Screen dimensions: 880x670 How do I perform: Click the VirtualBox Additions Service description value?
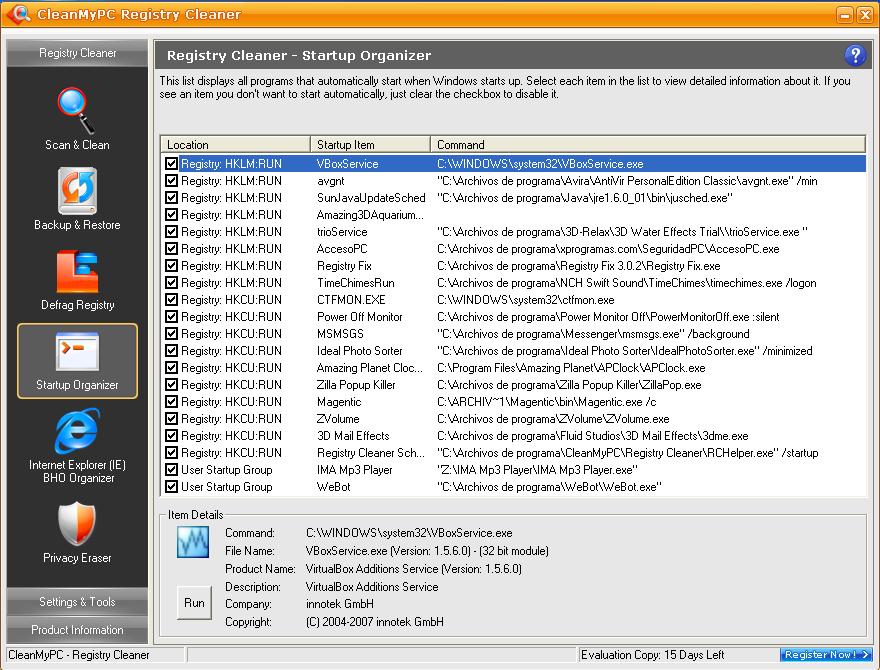[x=372, y=586]
